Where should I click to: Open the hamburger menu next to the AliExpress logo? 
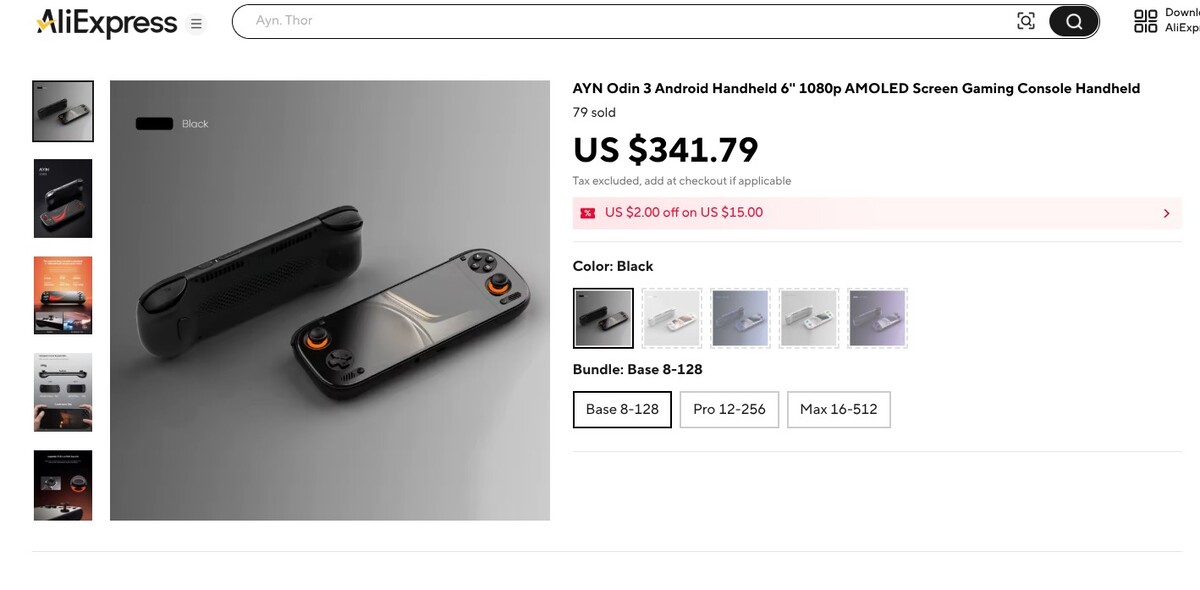pyautogui.click(x=196, y=22)
